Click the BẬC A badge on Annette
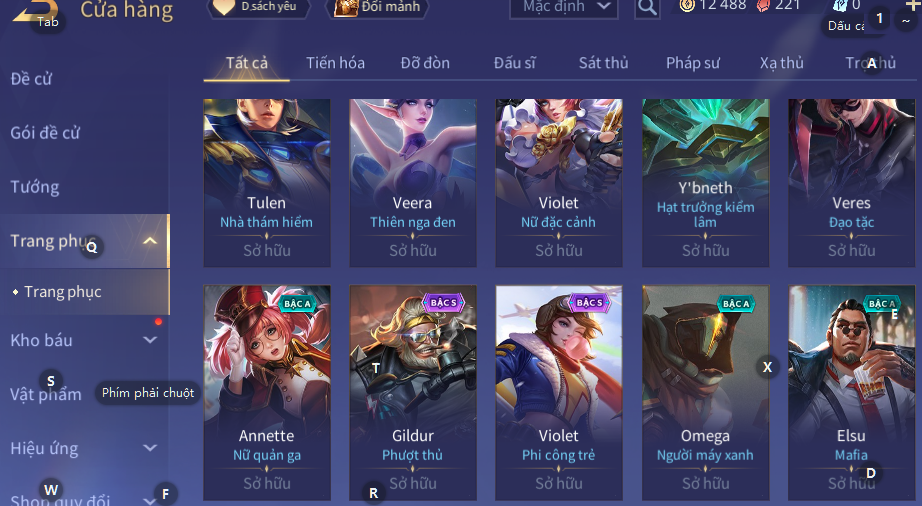Viewport: 922px width, 506px height. (298, 303)
